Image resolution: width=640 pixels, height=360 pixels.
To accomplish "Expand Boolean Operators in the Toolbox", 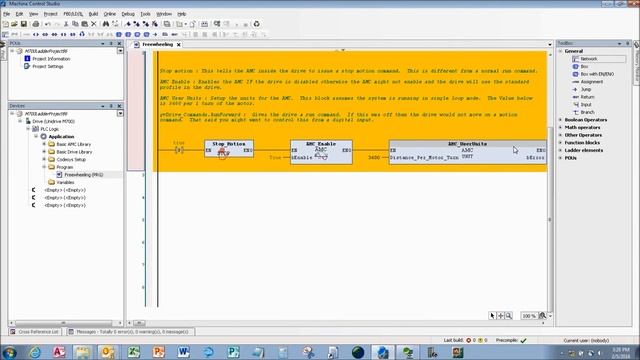I will pyautogui.click(x=561, y=120).
